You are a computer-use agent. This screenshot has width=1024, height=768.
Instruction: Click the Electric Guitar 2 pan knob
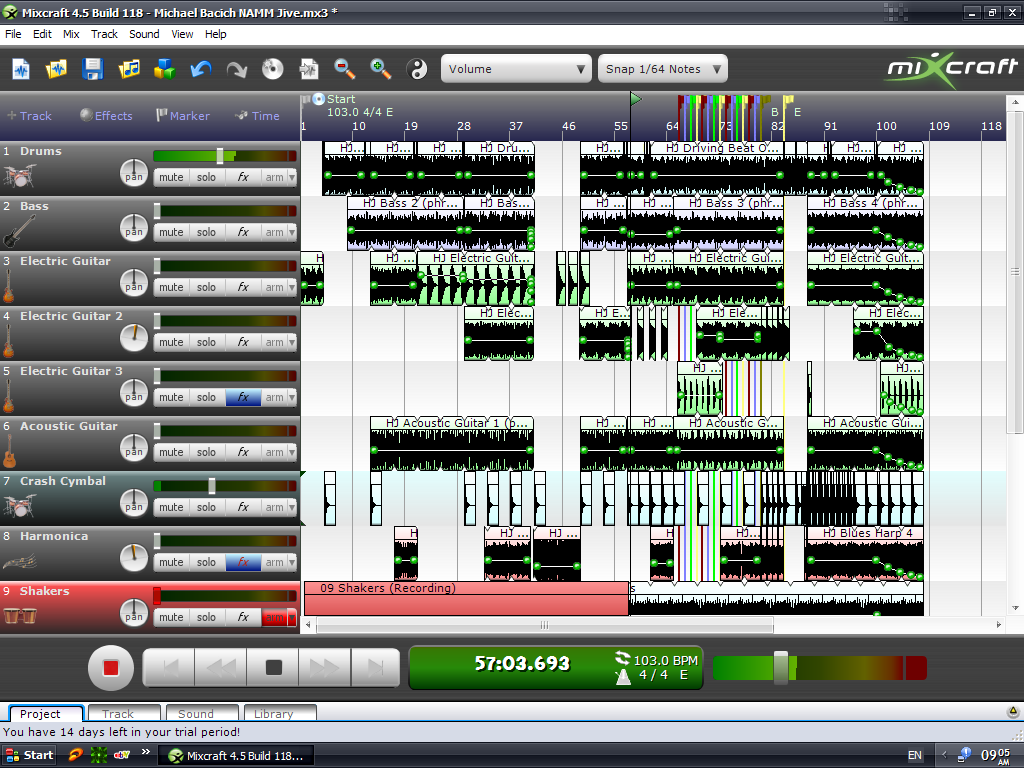coord(134,338)
